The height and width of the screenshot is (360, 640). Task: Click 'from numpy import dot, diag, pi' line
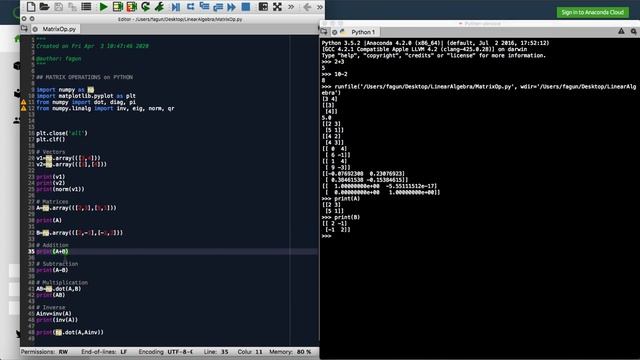86,102
